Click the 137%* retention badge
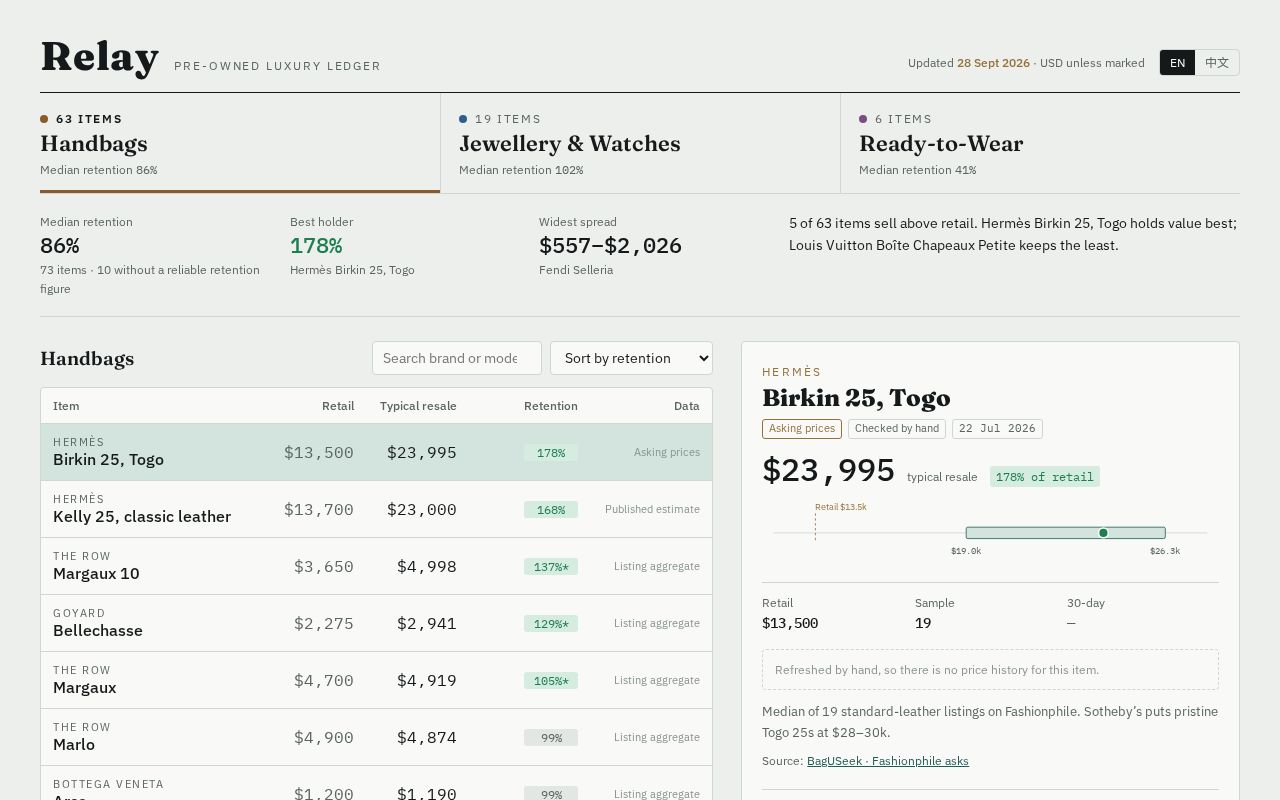The height and width of the screenshot is (800, 1280). (x=551, y=567)
